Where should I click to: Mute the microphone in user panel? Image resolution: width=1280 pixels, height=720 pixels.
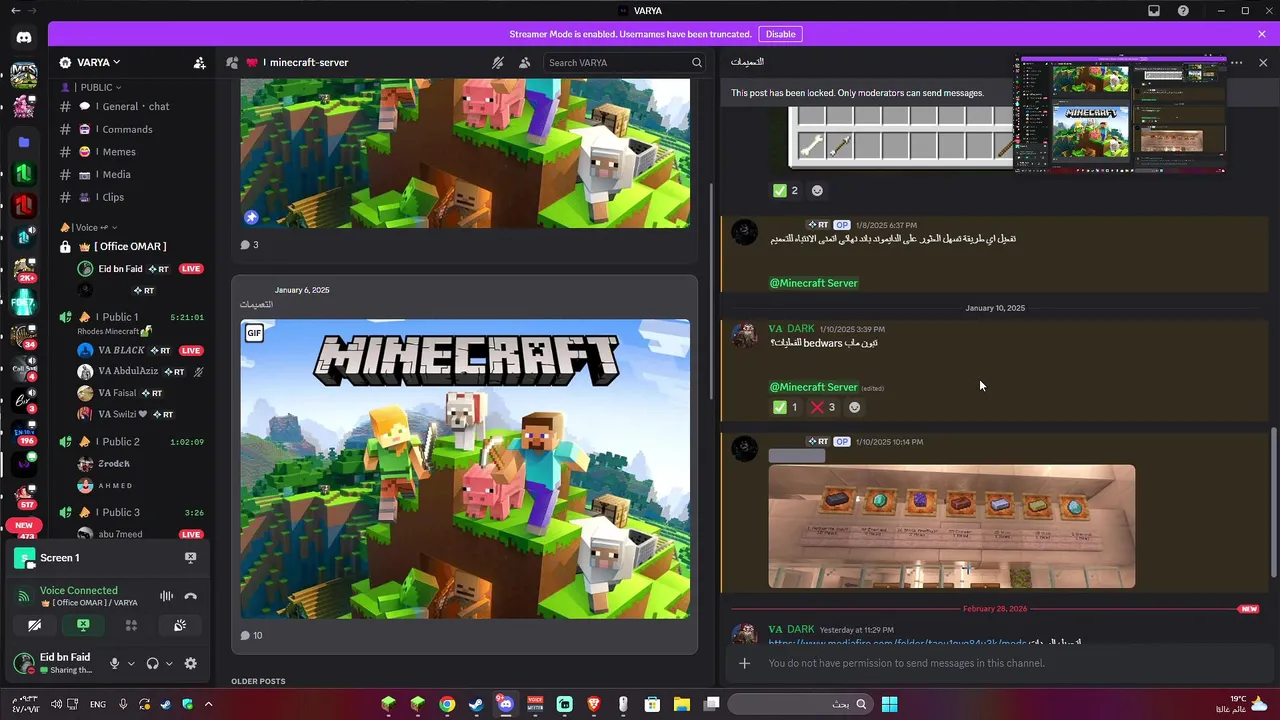(x=114, y=663)
